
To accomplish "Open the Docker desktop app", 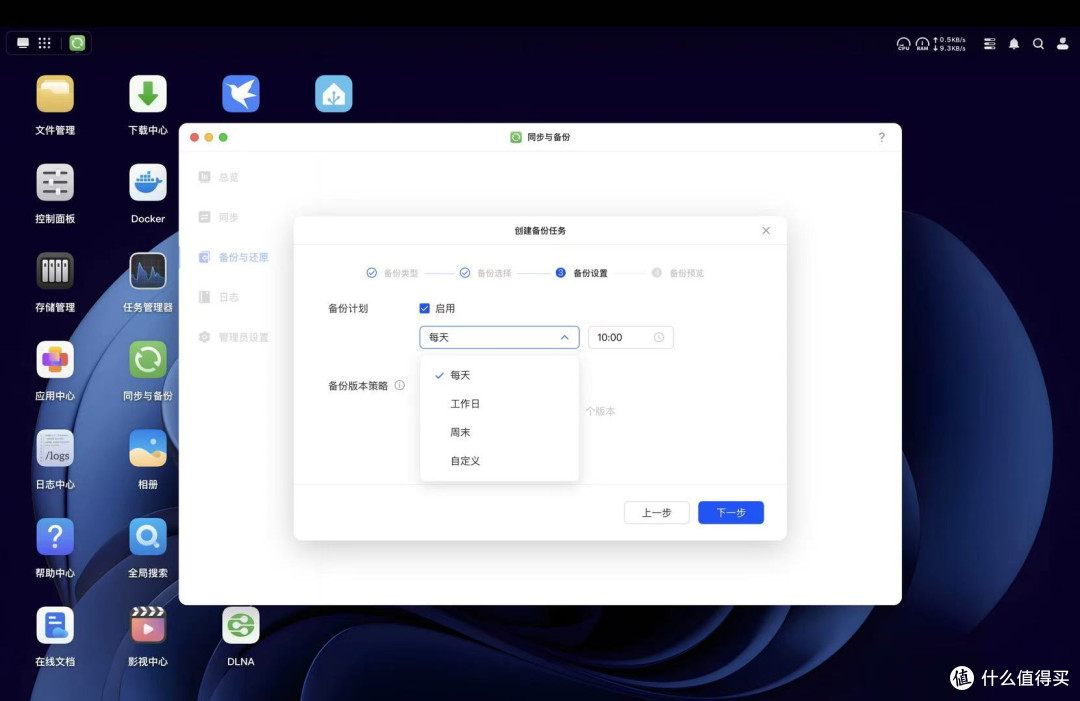I will (x=147, y=182).
